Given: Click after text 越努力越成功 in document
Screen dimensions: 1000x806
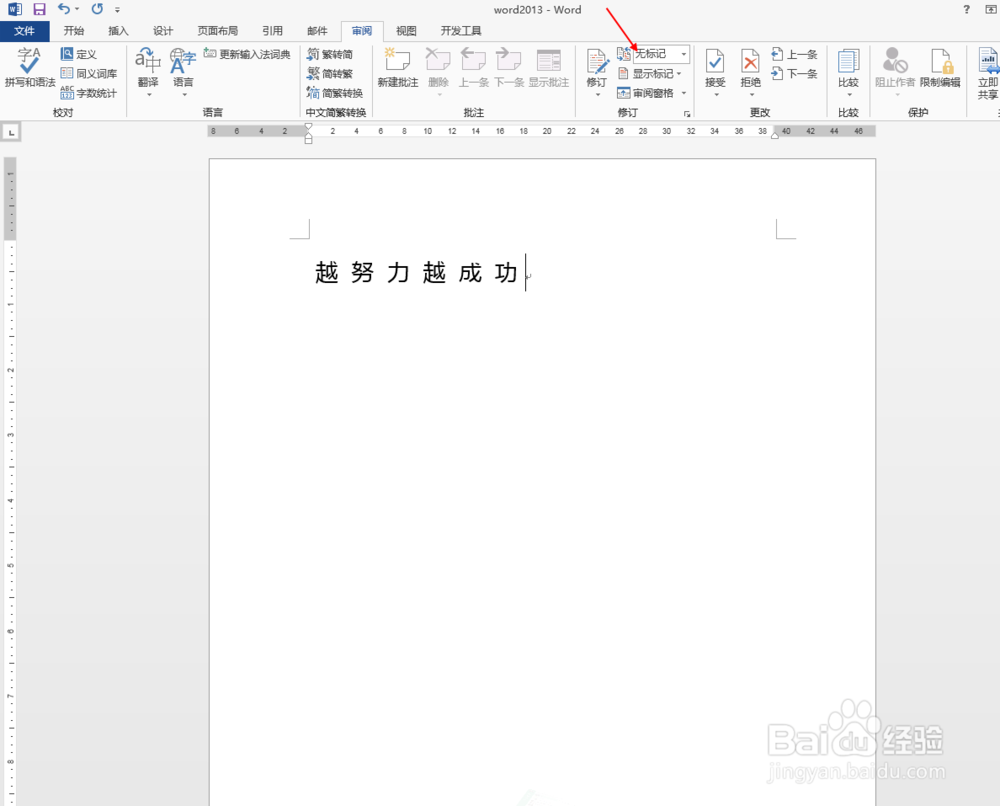Looking at the screenshot, I should click(x=524, y=273).
